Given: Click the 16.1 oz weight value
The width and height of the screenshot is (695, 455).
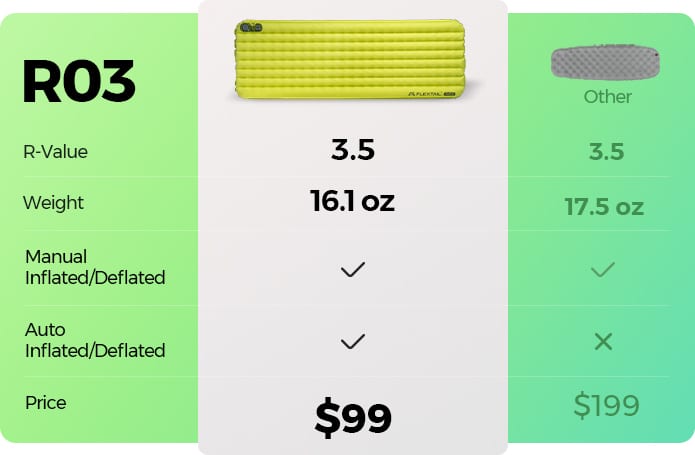Looking at the screenshot, I should (352, 202).
